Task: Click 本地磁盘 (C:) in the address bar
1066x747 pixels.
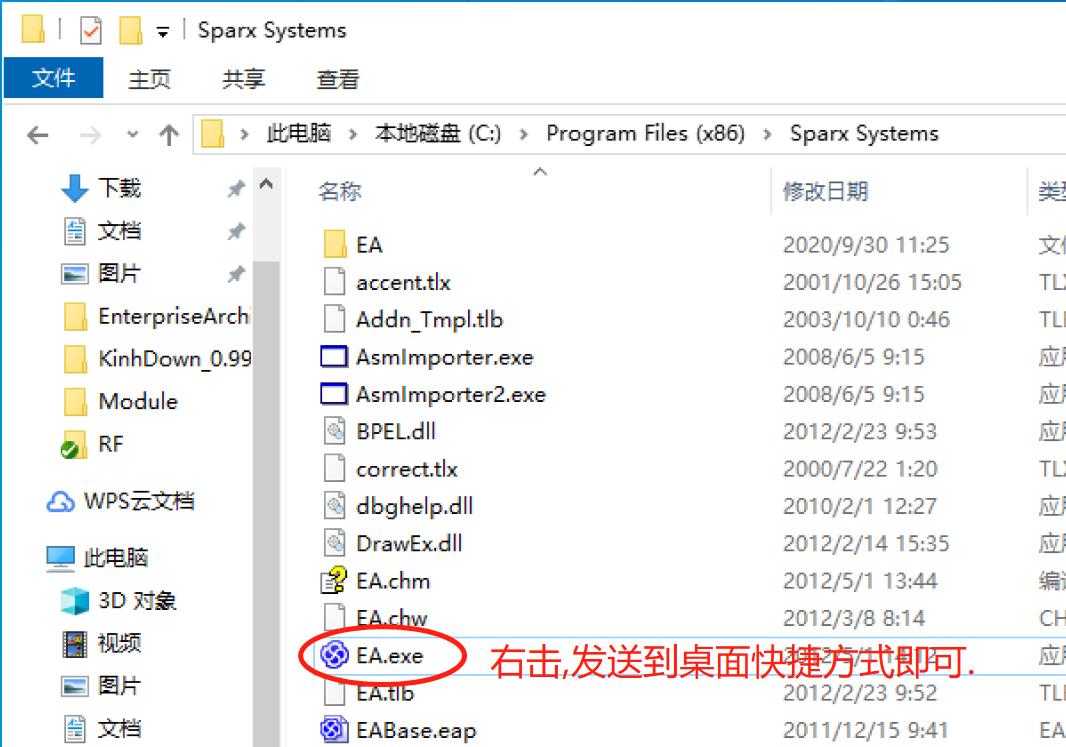Action: pos(438,133)
